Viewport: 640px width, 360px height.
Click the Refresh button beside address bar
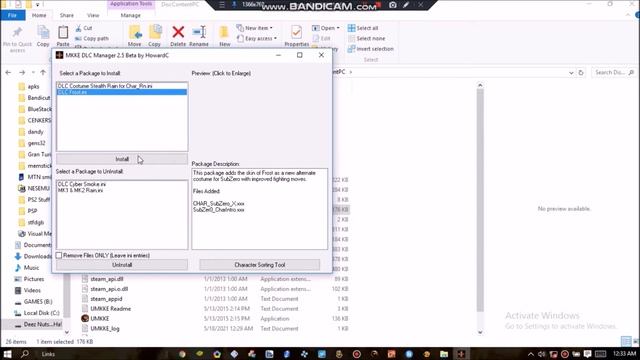[581, 73]
